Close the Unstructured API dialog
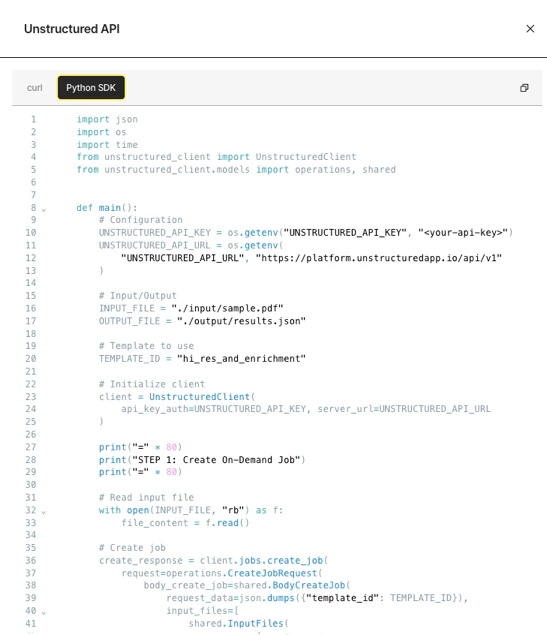This screenshot has height=635, width=547. [530, 29]
